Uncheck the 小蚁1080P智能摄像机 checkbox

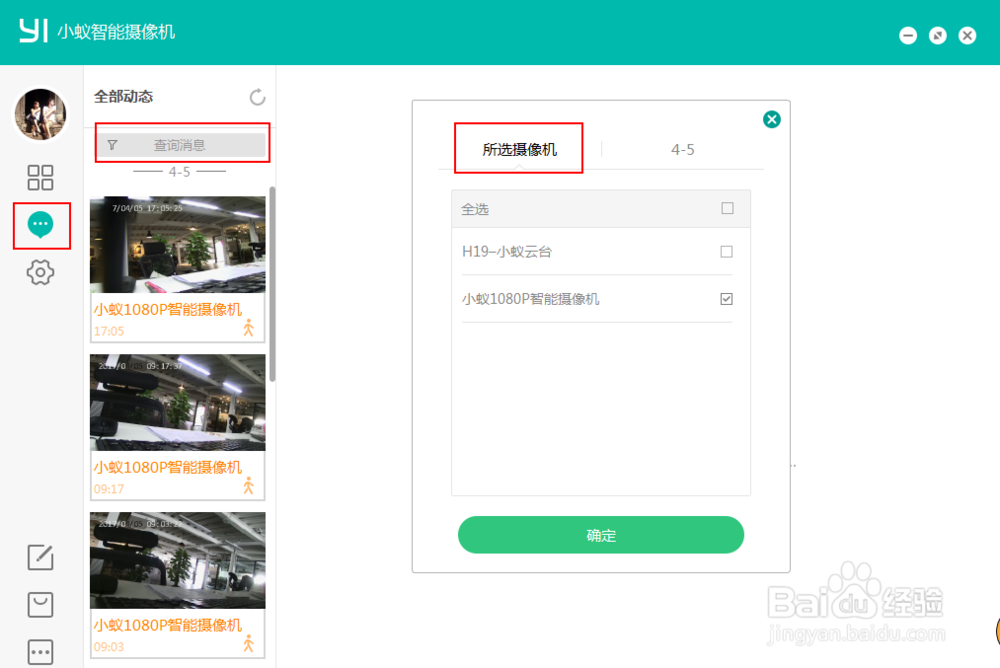727,298
